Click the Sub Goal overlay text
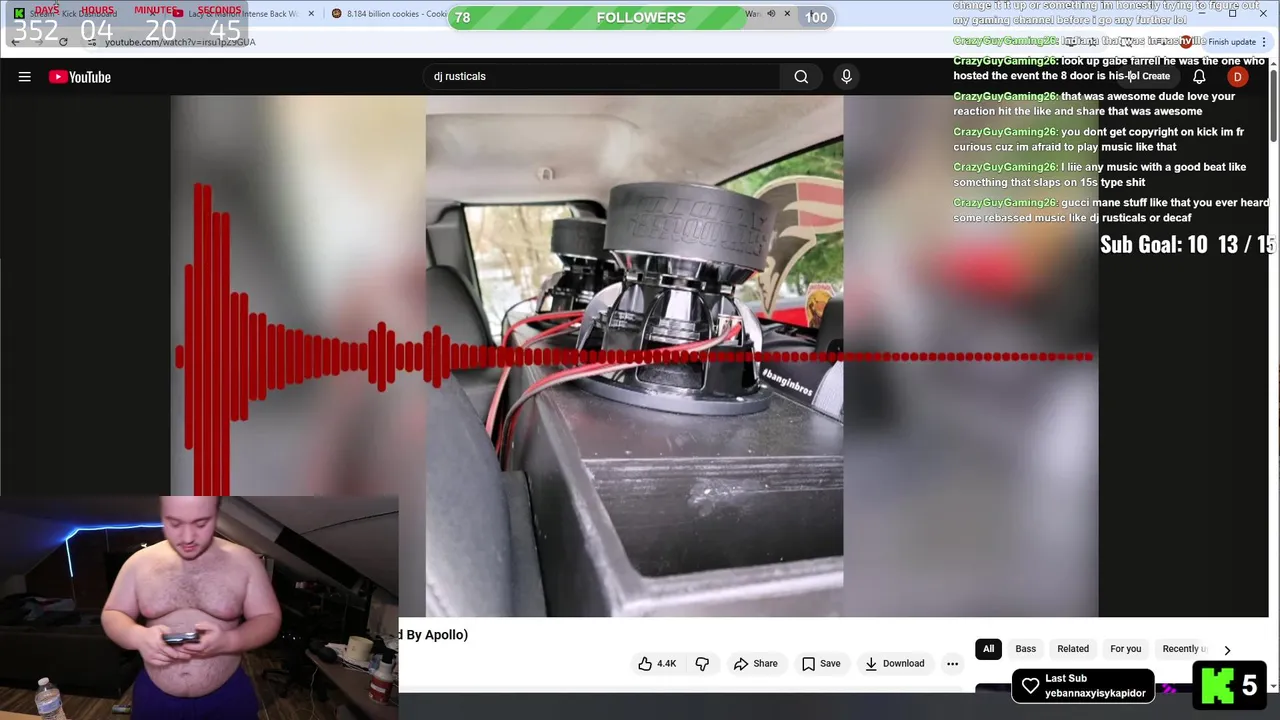The image size is (1280, 720). pos(1188,244)
